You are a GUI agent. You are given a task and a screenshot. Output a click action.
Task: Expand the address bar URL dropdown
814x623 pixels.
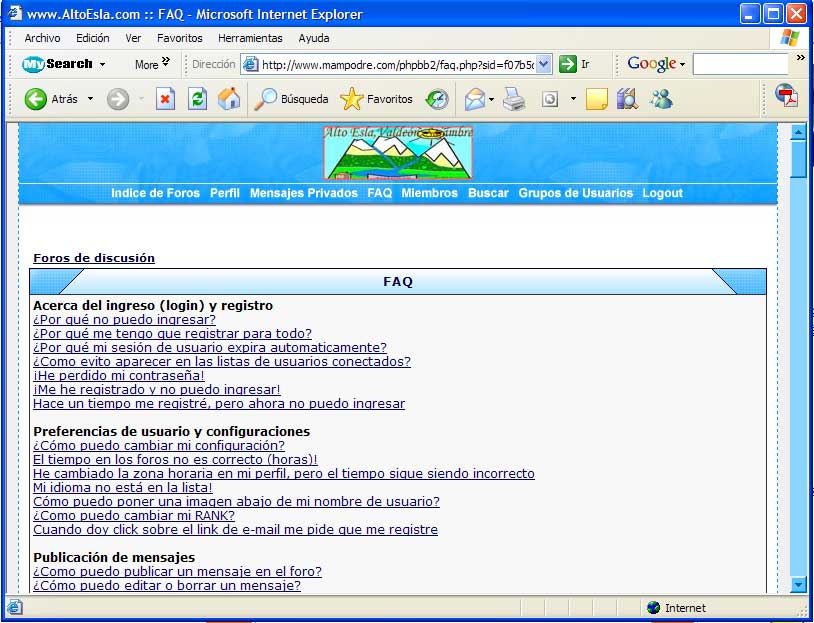[x=544, y=64]
